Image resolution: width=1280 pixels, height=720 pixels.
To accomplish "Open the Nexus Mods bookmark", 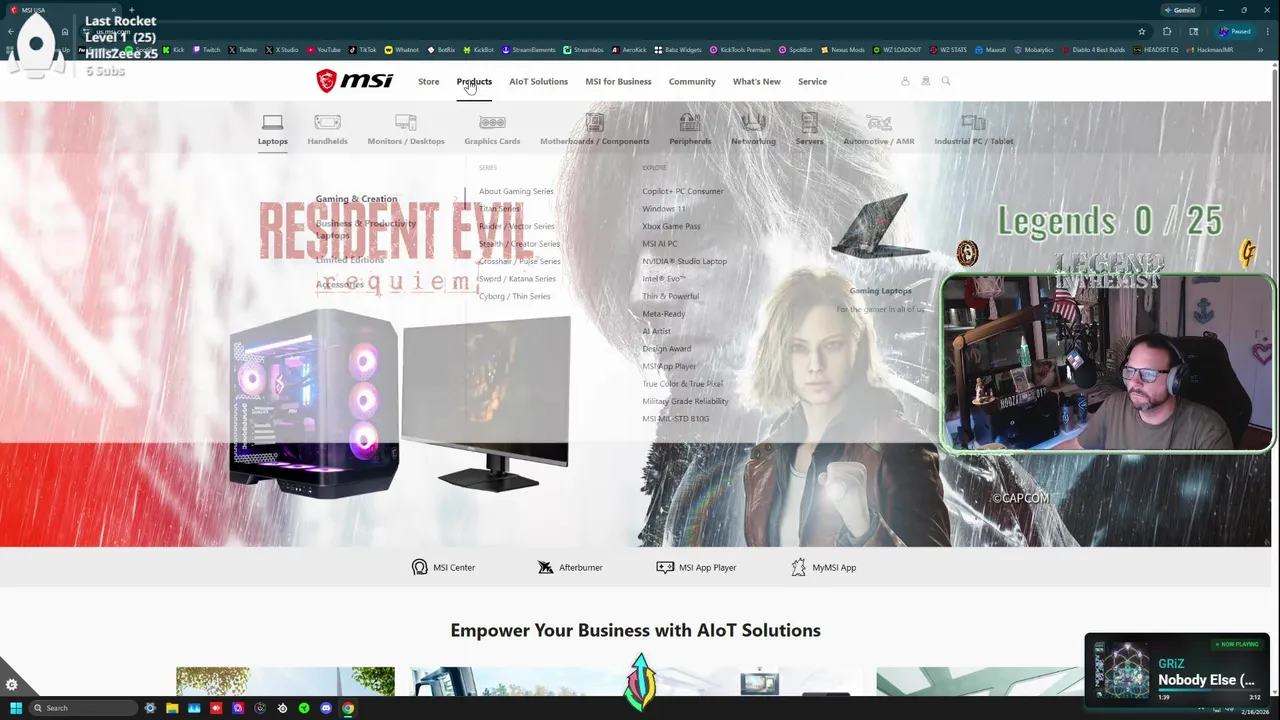I will [842, 50].
